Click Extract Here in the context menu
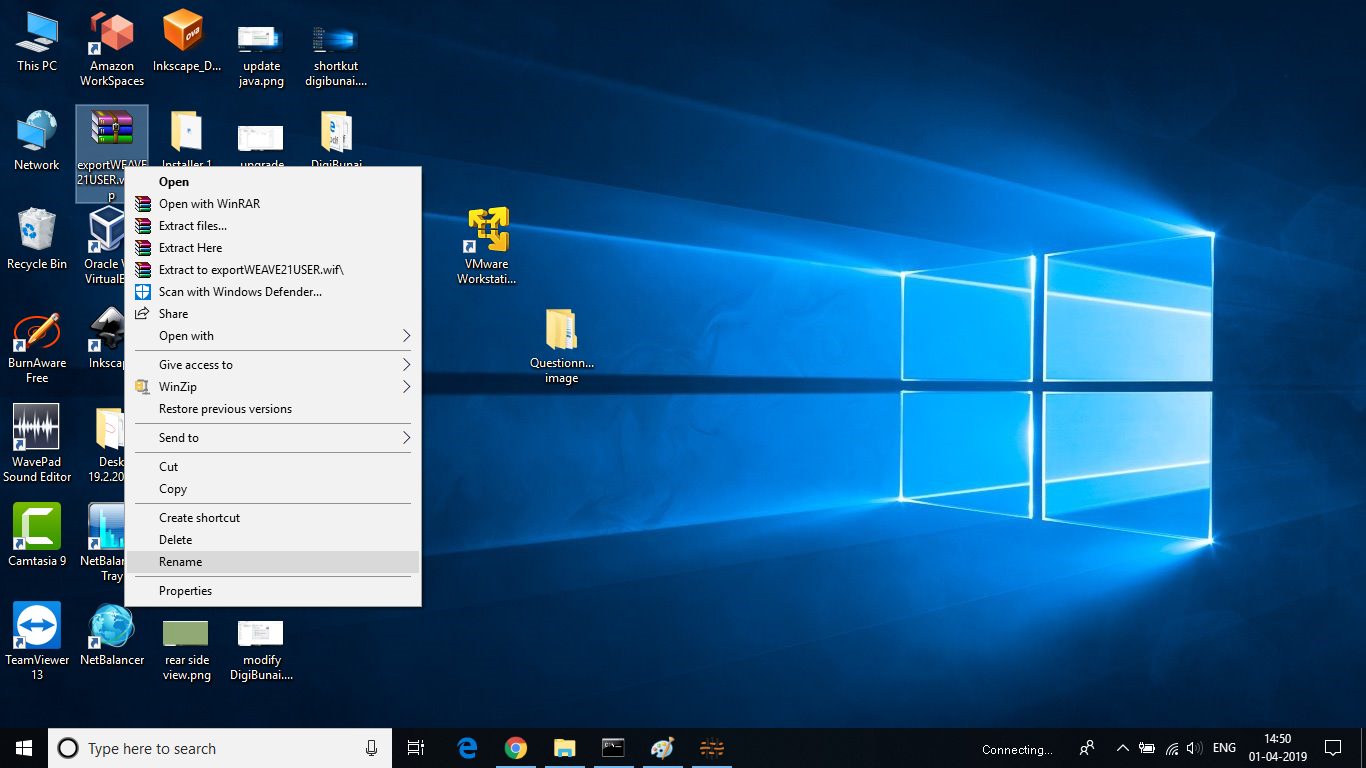This screenshot has width=1366, height=768. click(191, 248)
